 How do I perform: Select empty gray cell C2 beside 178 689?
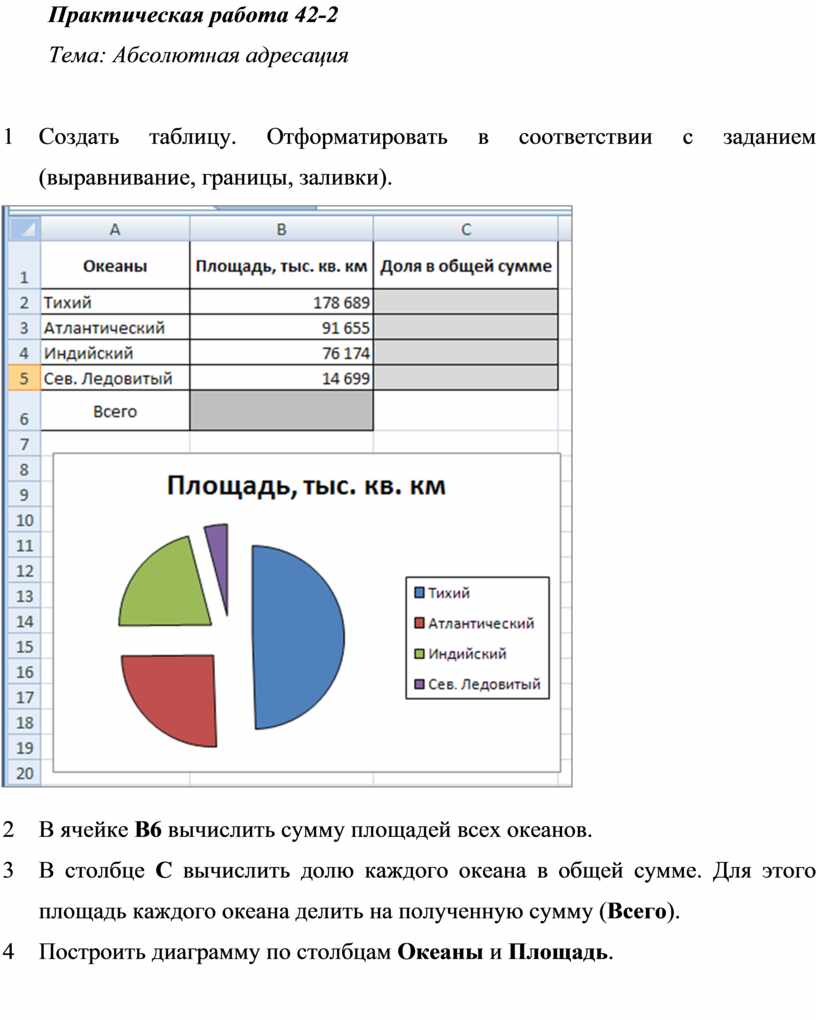466,302
